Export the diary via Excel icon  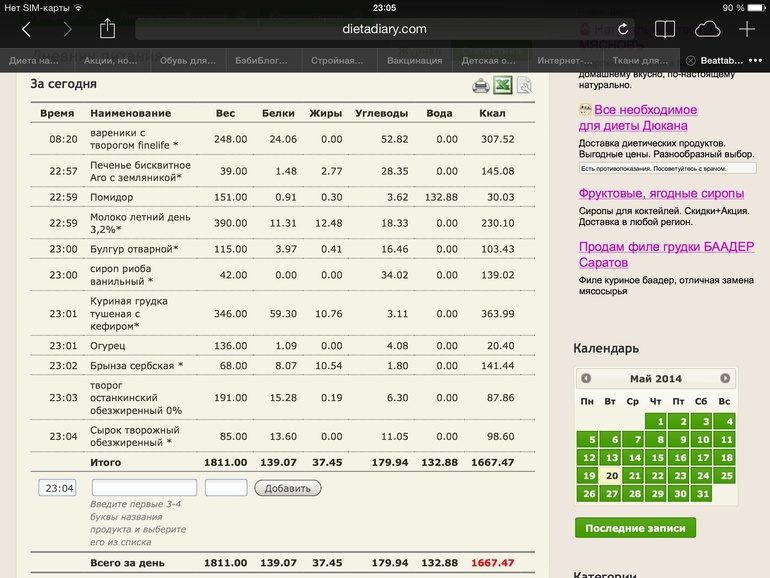tap(502, 86)
